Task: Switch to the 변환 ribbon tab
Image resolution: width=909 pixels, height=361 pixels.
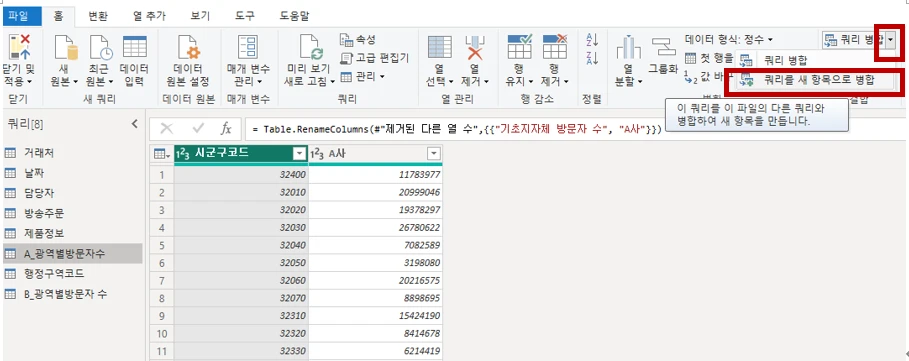Action: click(97, 16)
